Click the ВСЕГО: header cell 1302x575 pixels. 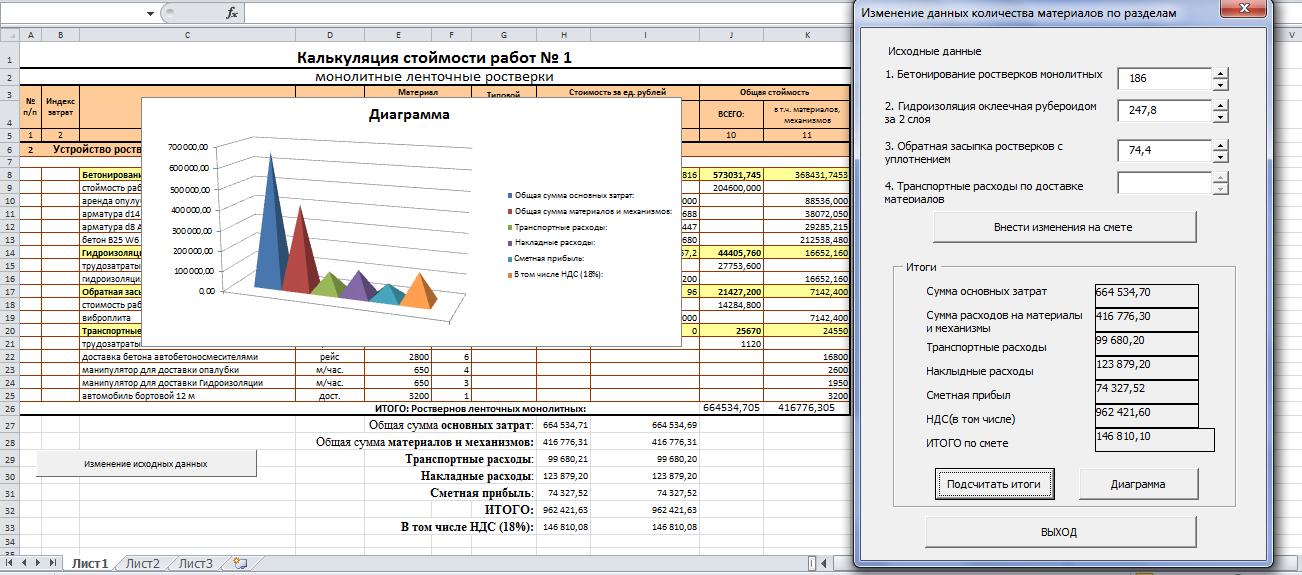[732, 114]
